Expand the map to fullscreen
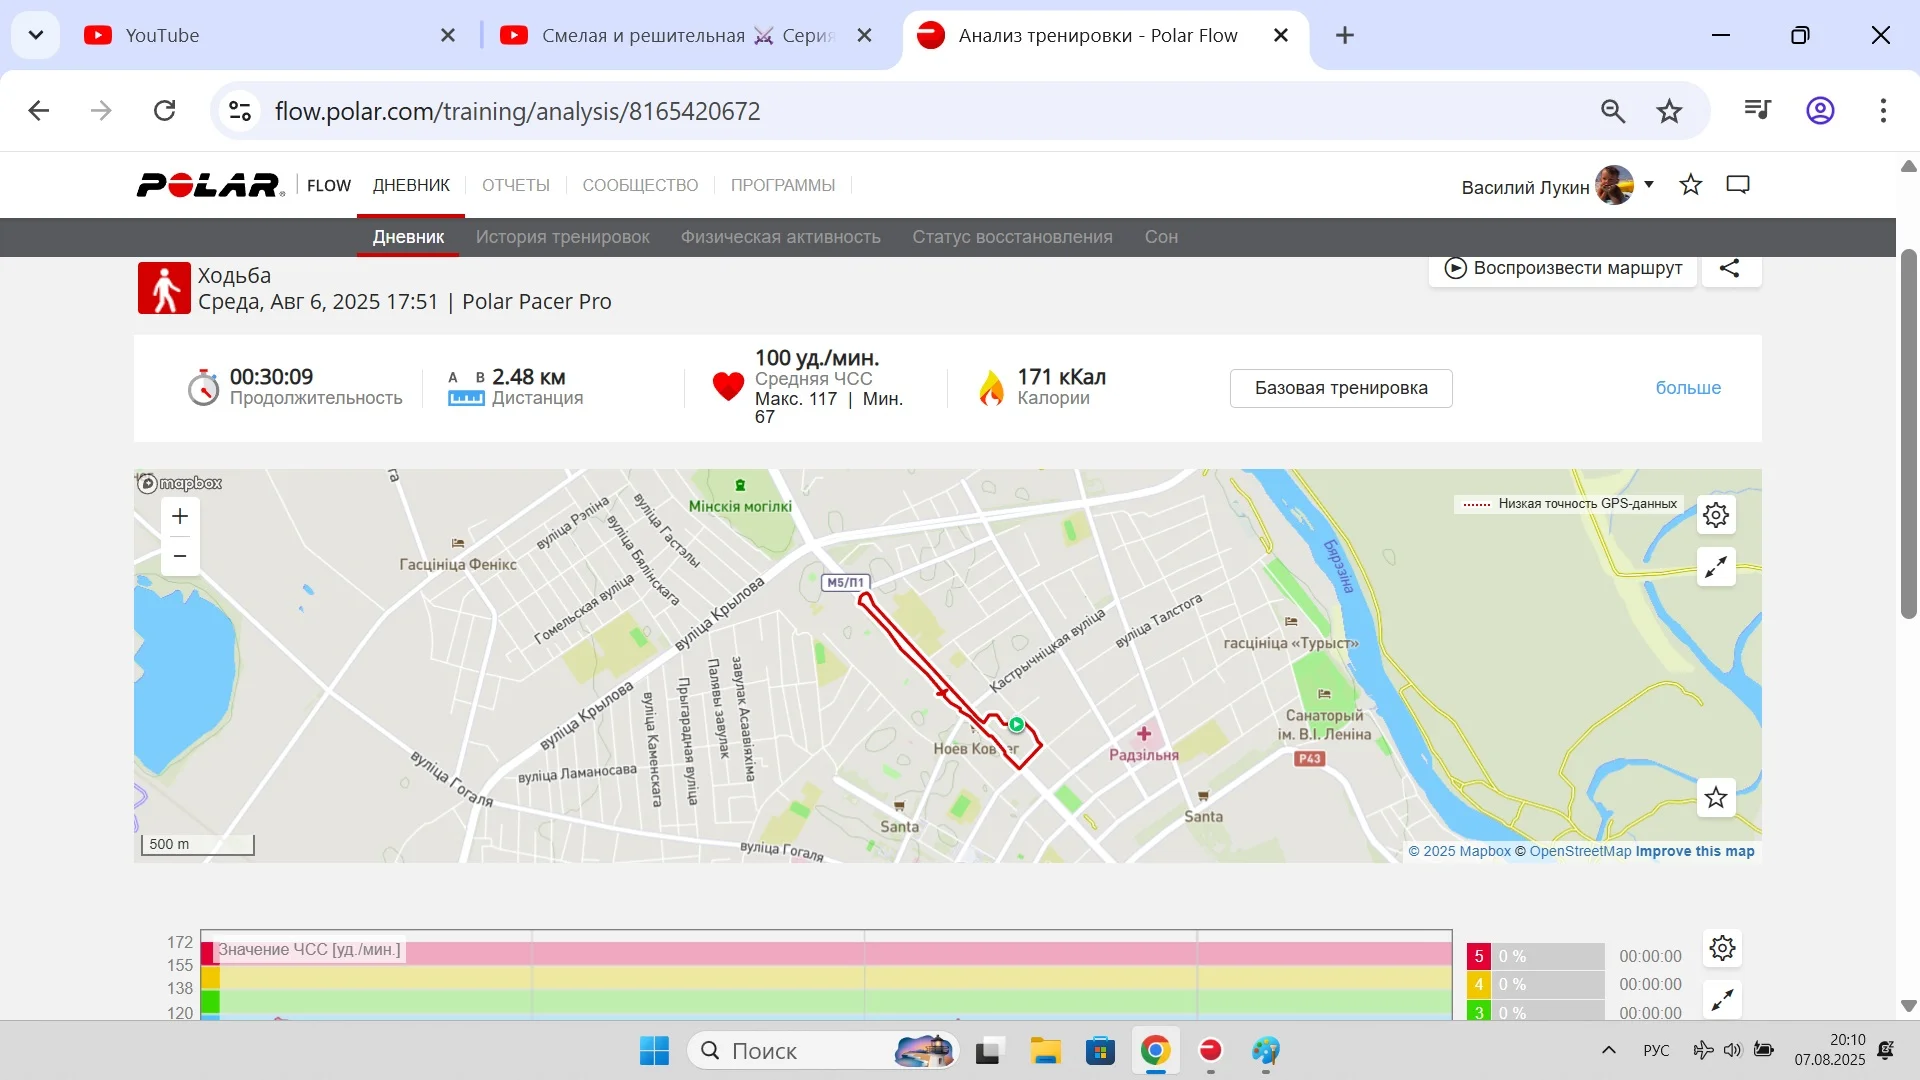1920x1080 pixels. point(1716,567)
